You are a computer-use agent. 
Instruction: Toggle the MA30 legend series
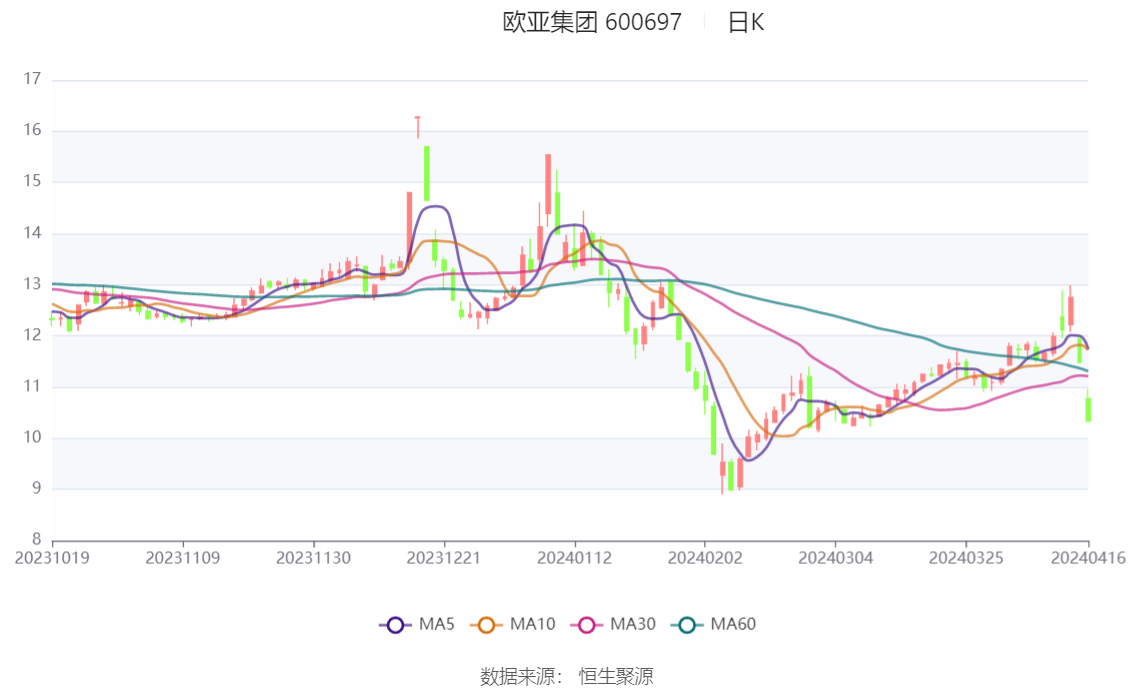click(x=613, y=625)
